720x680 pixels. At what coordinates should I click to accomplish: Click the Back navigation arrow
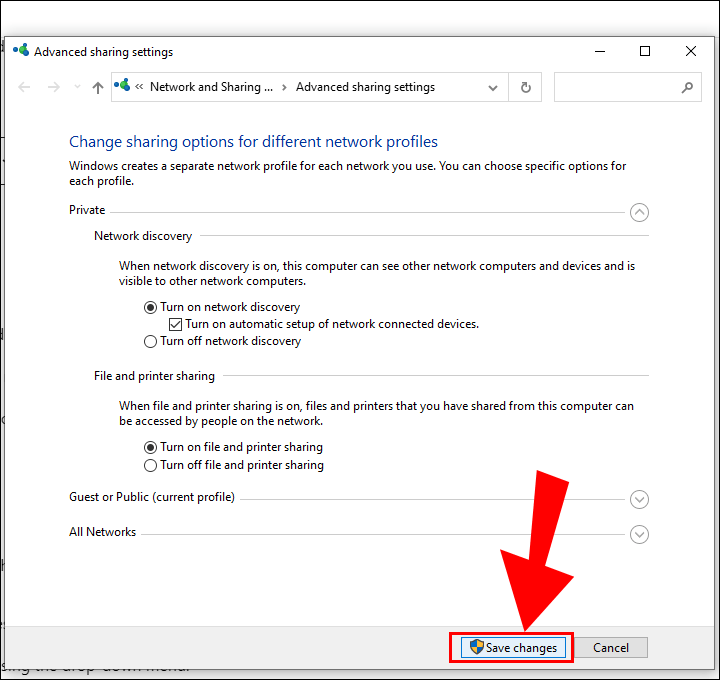coord(24,87)
